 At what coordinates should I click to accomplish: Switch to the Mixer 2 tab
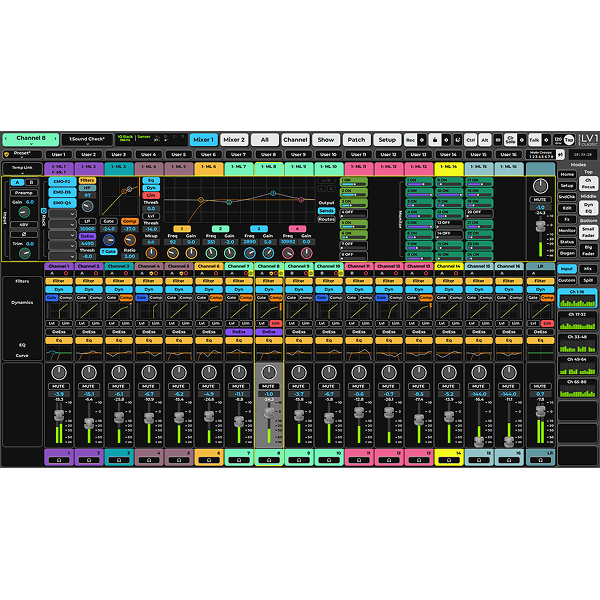point(234,140)
